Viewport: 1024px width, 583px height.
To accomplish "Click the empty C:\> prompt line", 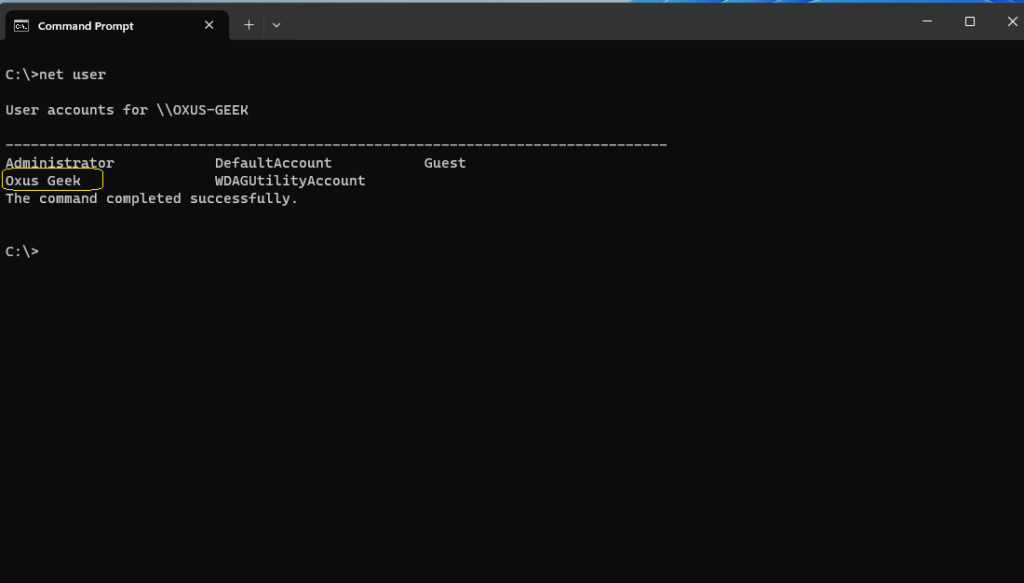I will point(22,251).
